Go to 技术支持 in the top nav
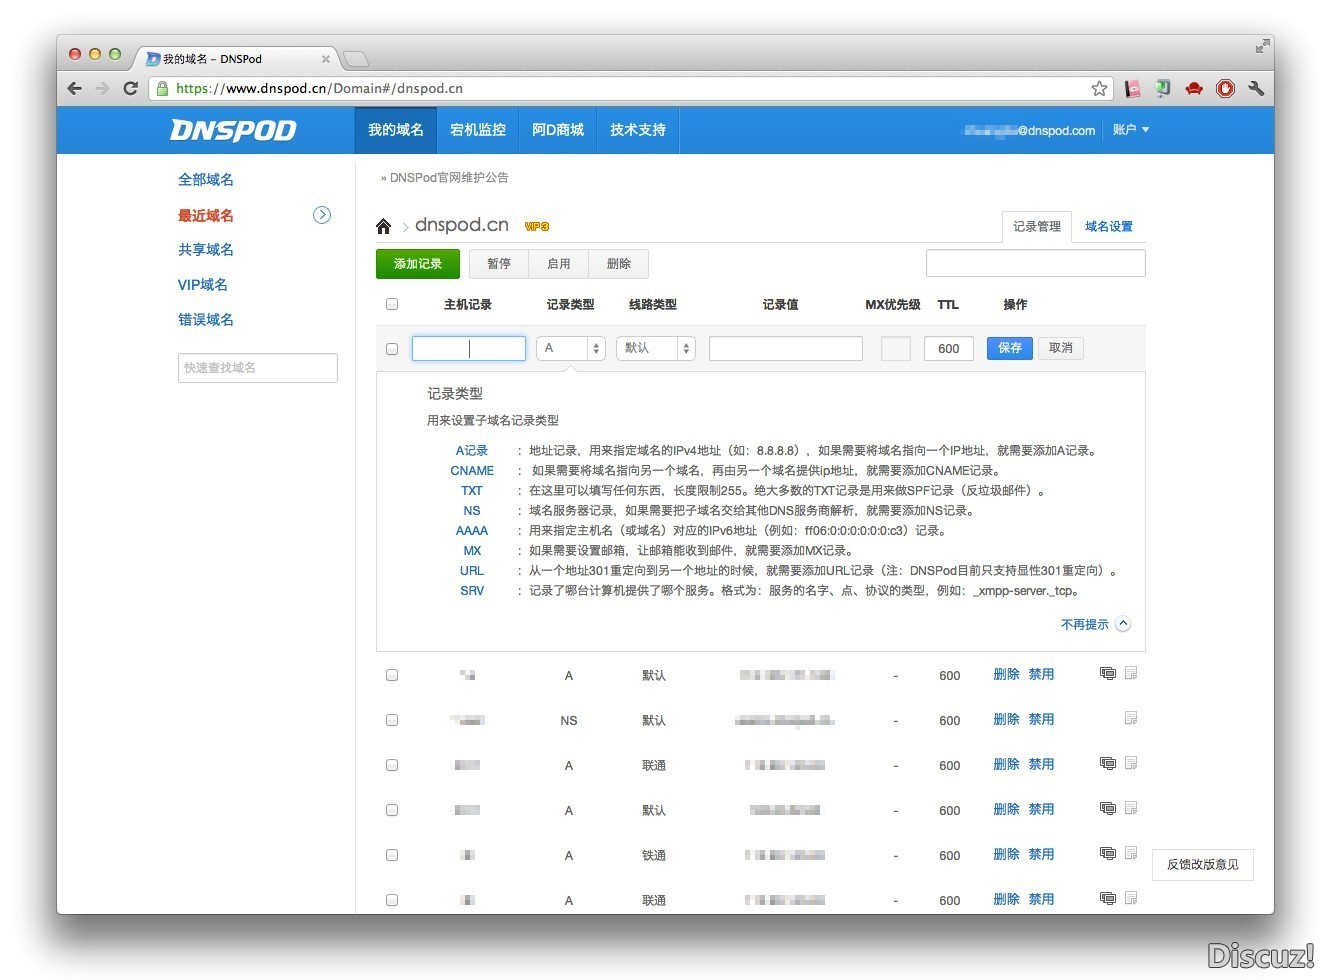This screenshot has height=980, width=1331. tap(638, 130)
